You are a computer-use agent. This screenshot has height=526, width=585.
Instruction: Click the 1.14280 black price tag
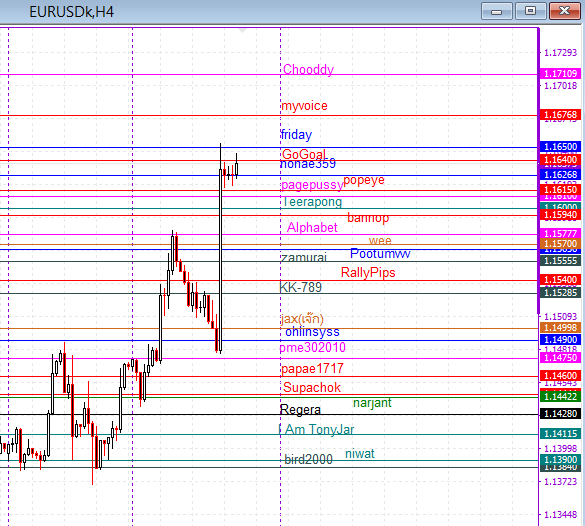[560, 414]
